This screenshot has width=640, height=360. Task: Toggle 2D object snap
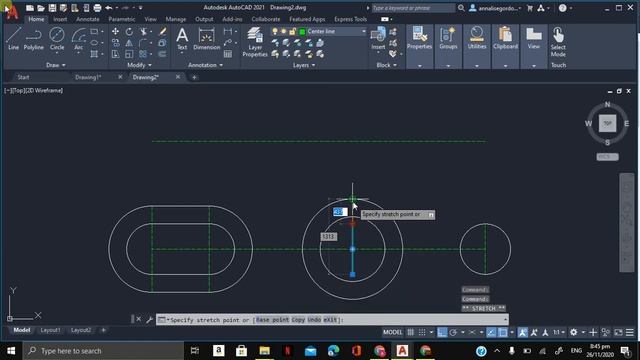[x=503, y=333]
